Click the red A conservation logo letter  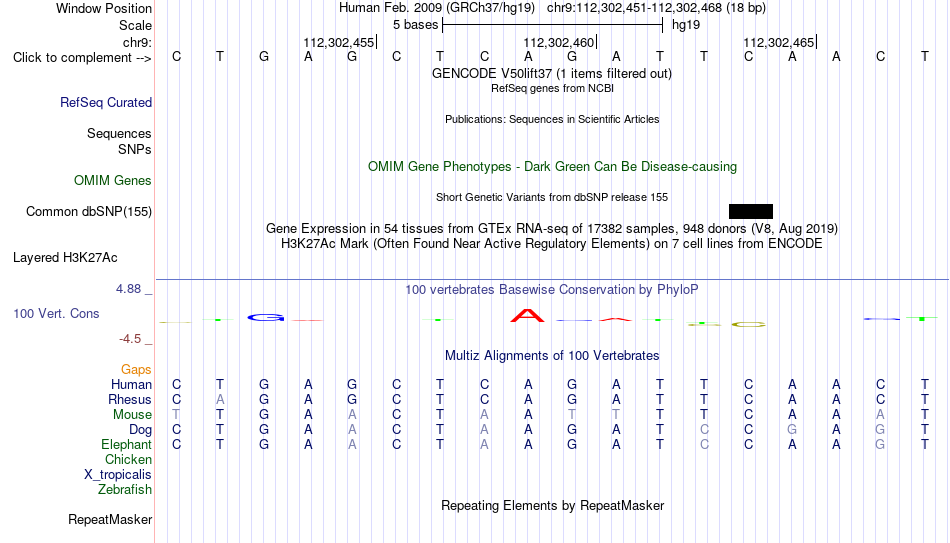(528, 315)
